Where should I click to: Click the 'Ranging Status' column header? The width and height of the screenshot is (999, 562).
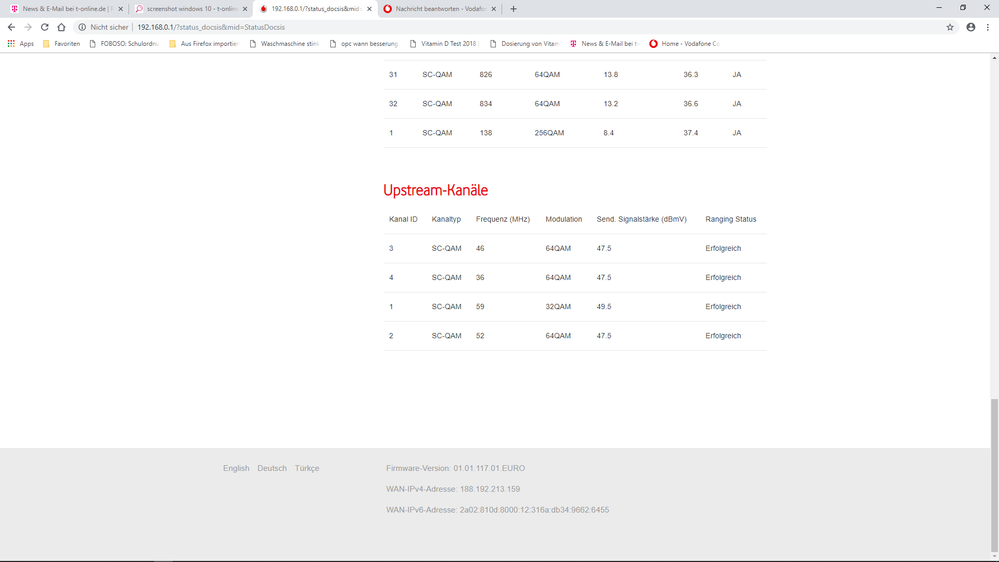tap(731, 219)
